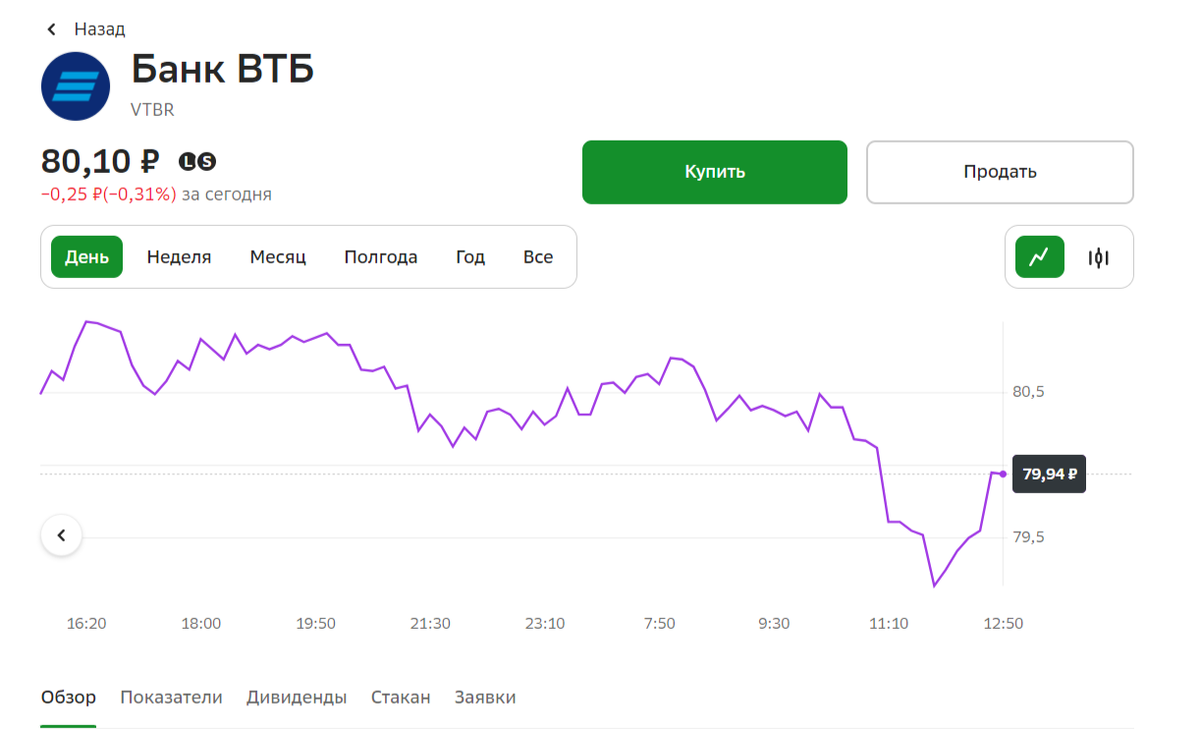The height and width of the screenshot is (731, 1200).
Task: Select the Полгода period
Action: [381, 257]
